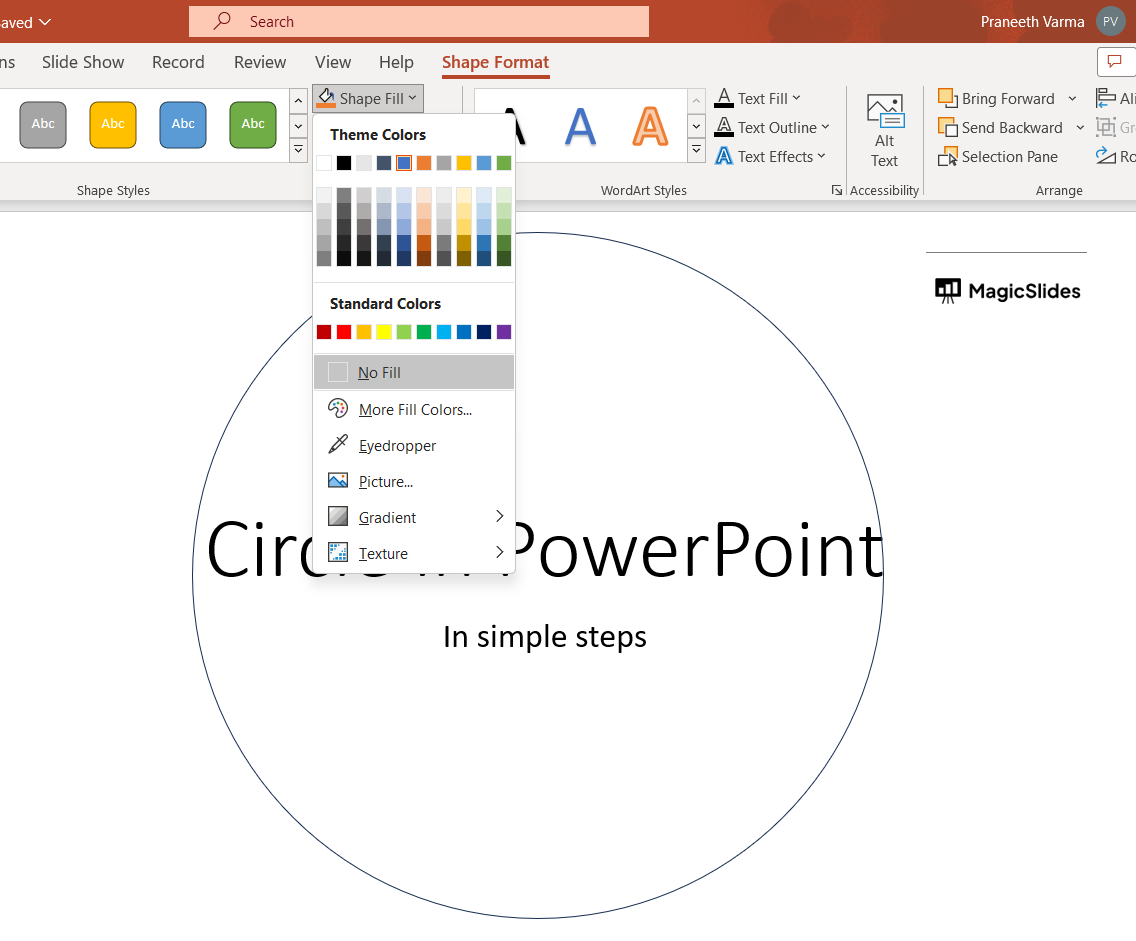The height and width of the screenshot is (941, 1136).
Task: Click the Alt Text icon
Action: 884,110
